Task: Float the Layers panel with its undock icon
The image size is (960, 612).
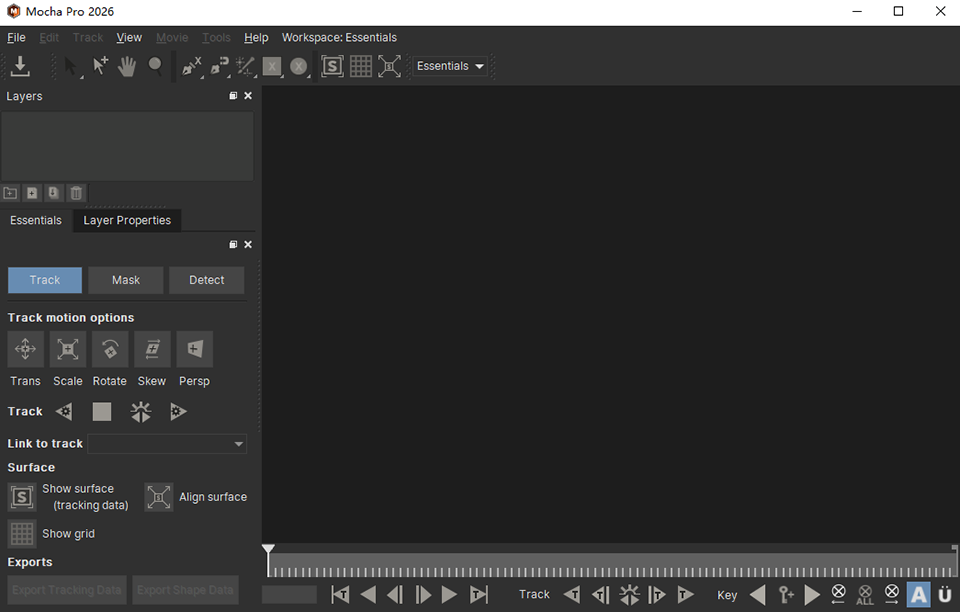Action: tap(233, 95)
